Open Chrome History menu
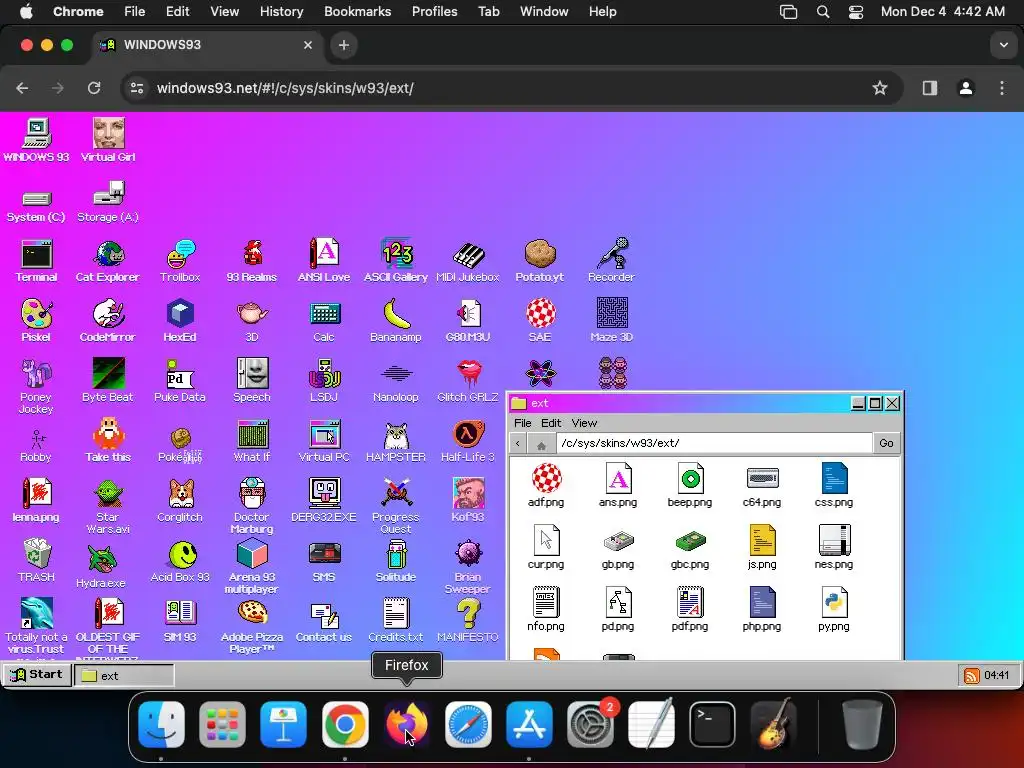This screenshot has height=768, width=1024. click(281, 11)
